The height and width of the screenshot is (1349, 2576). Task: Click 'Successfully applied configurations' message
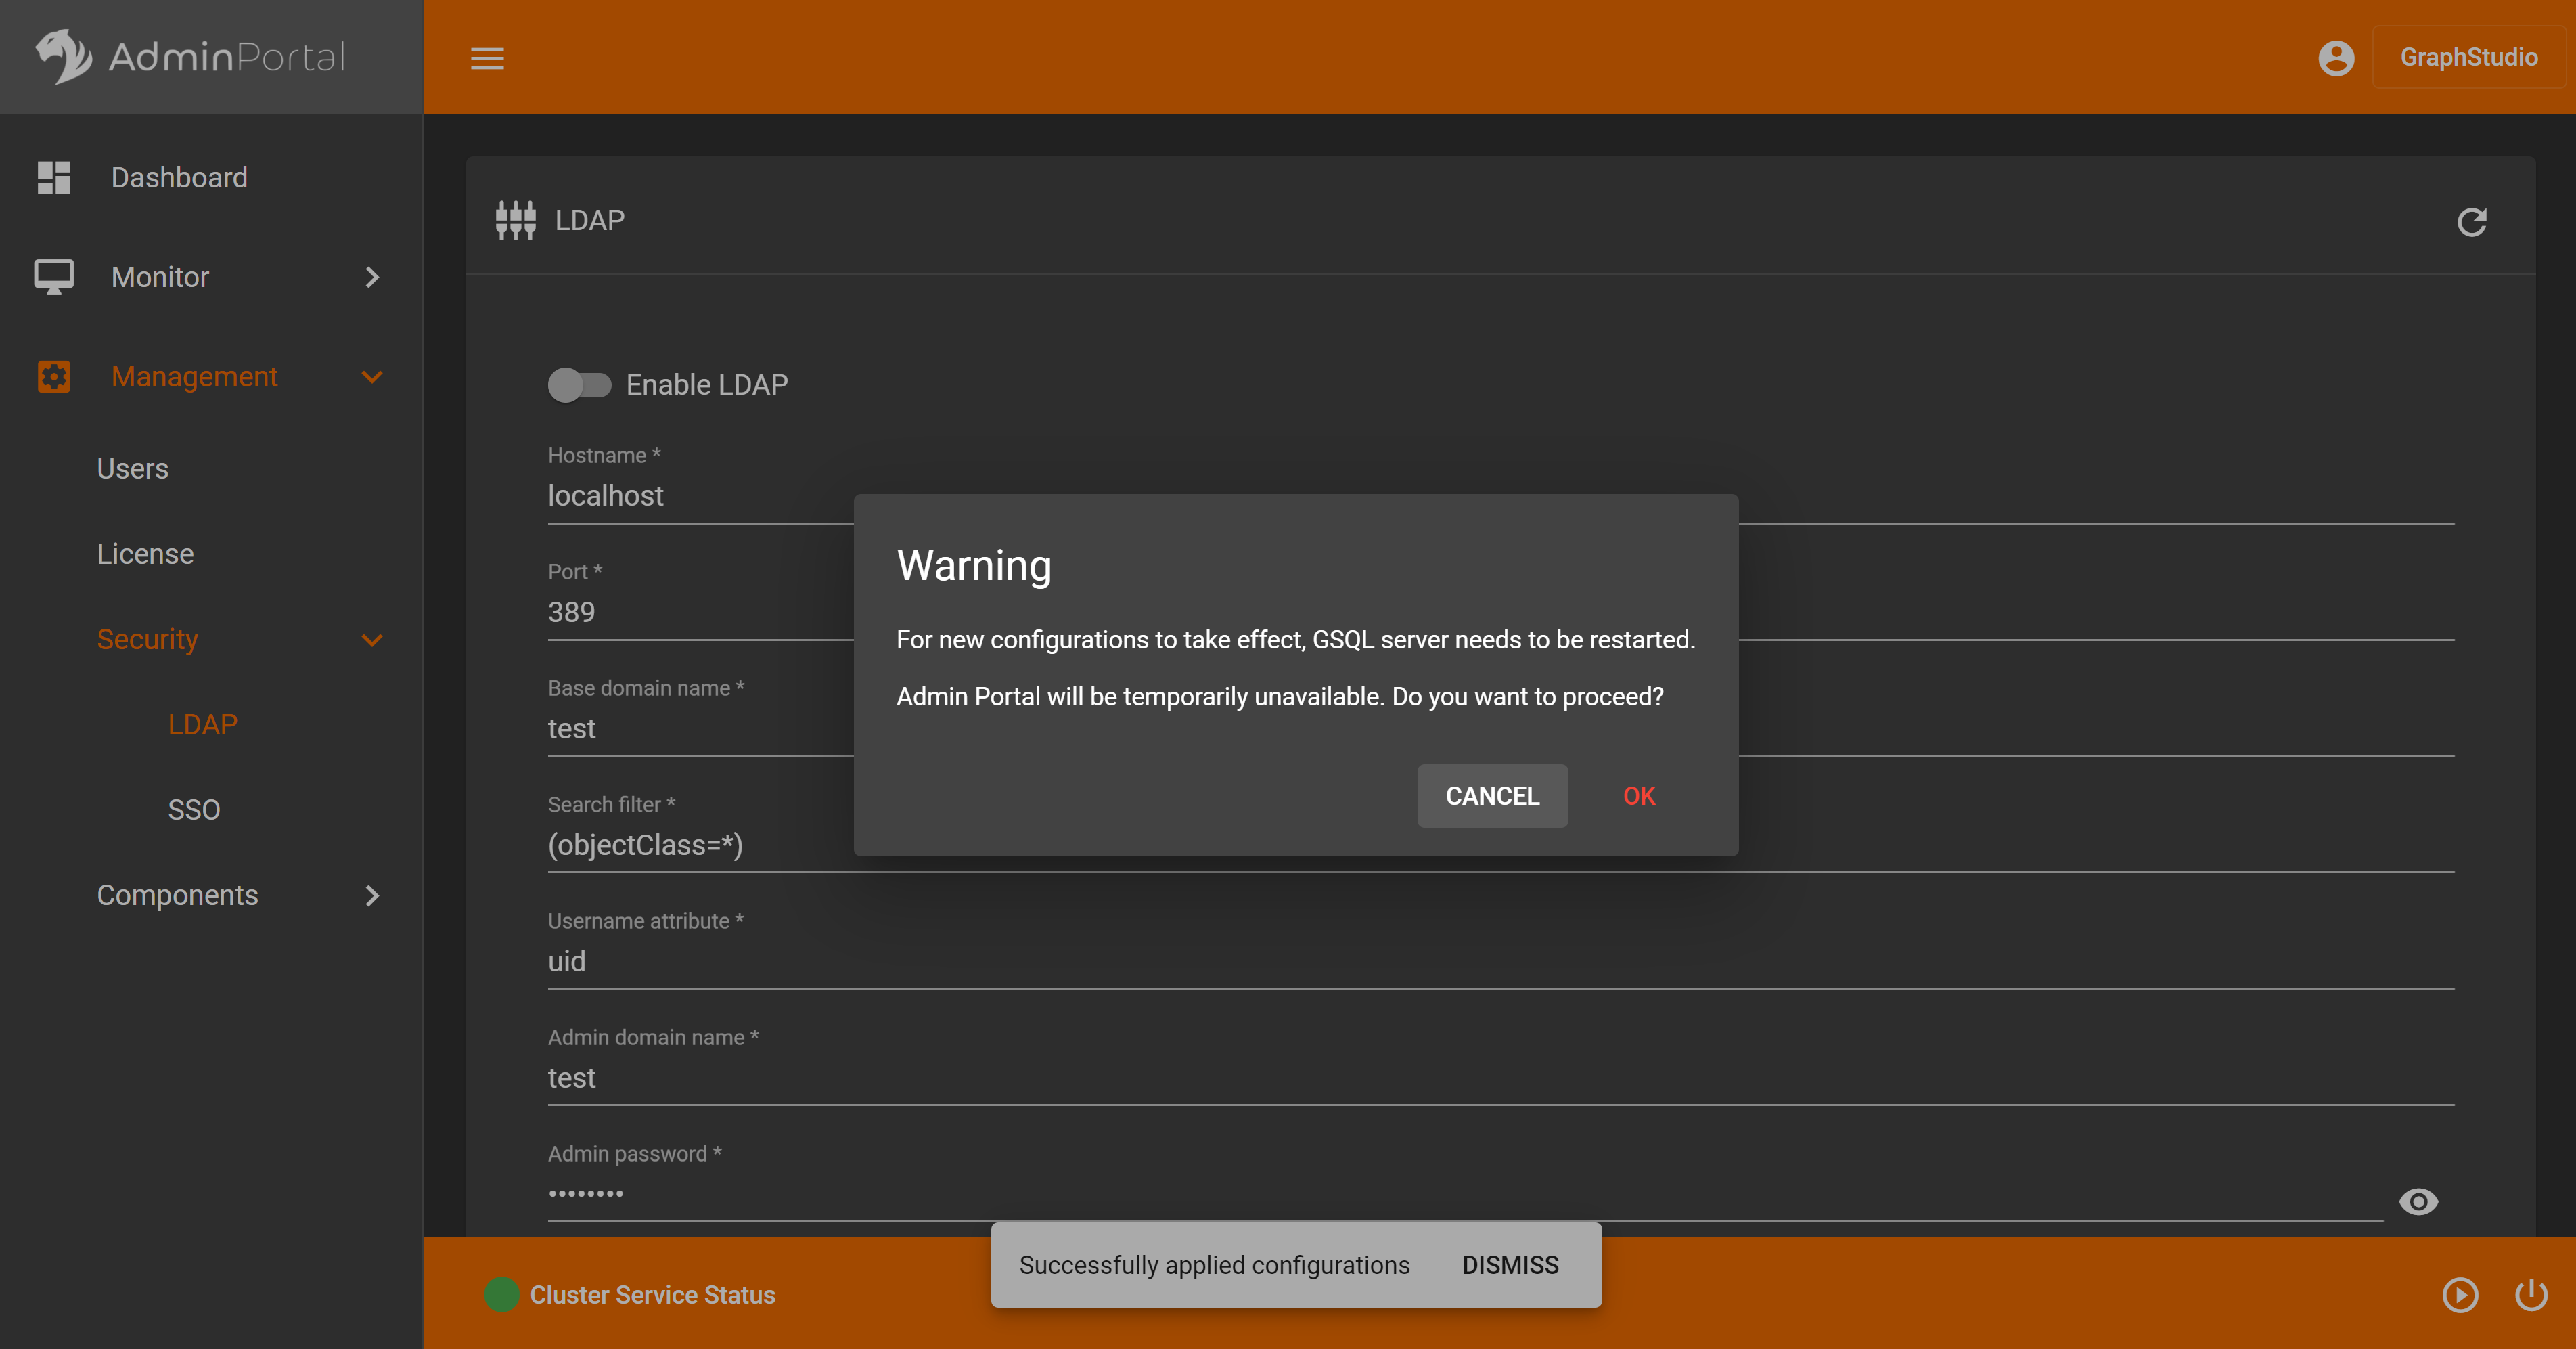1214,1265
